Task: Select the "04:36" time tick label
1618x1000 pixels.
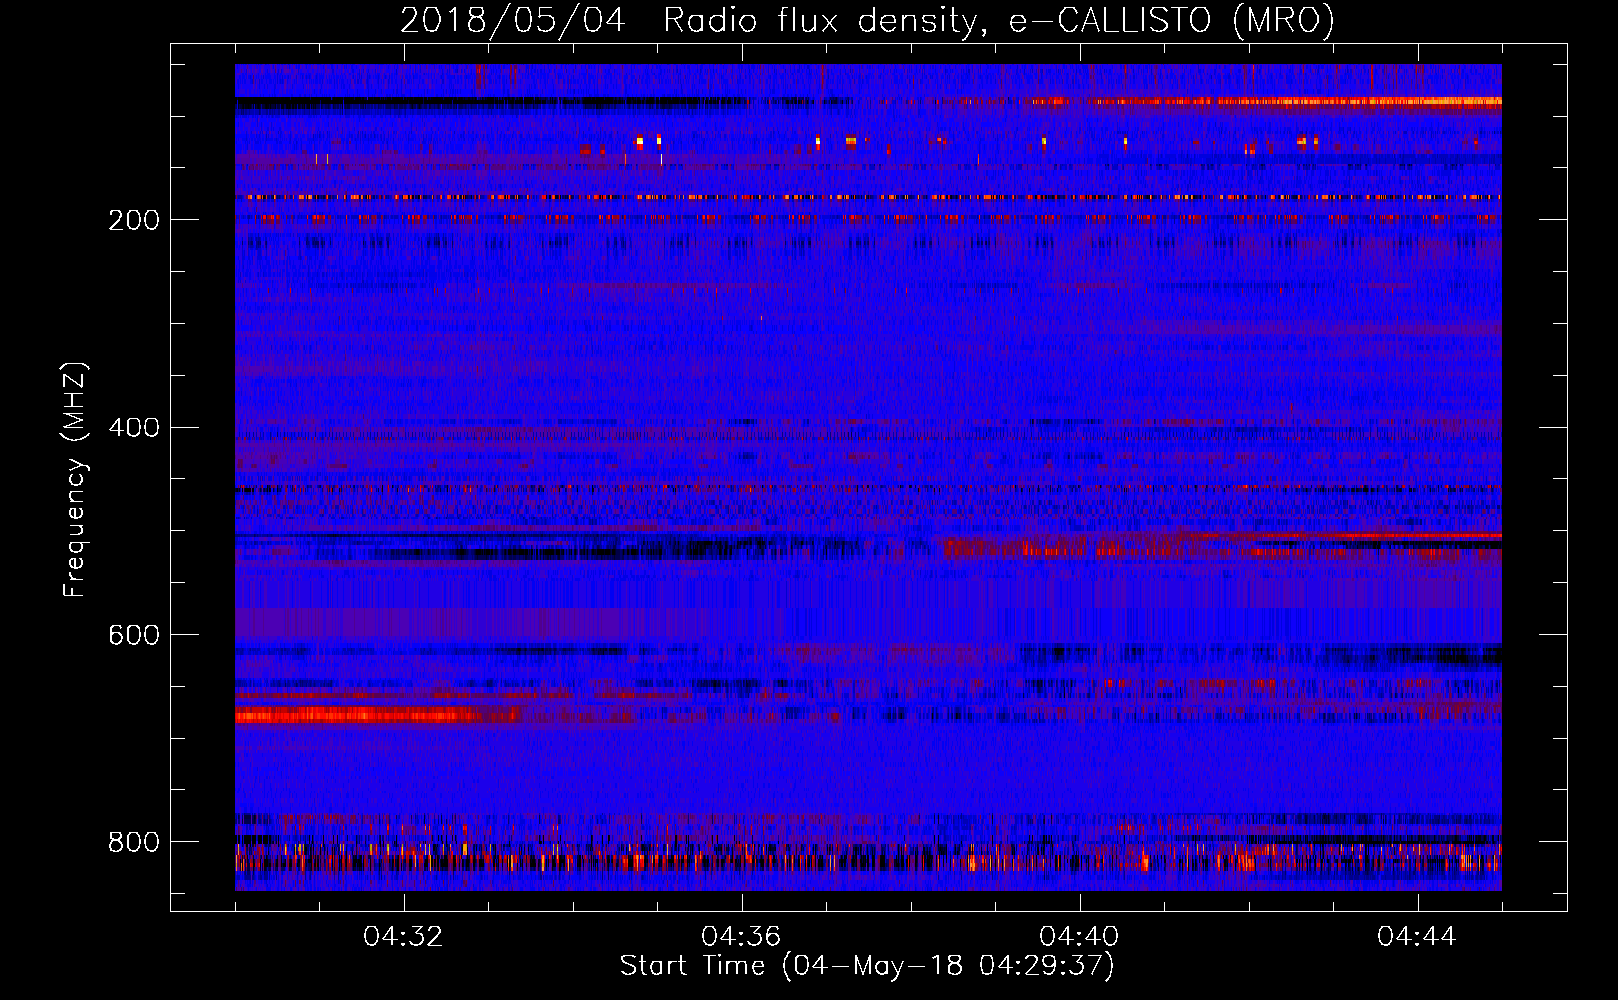Action: (742, 937)
